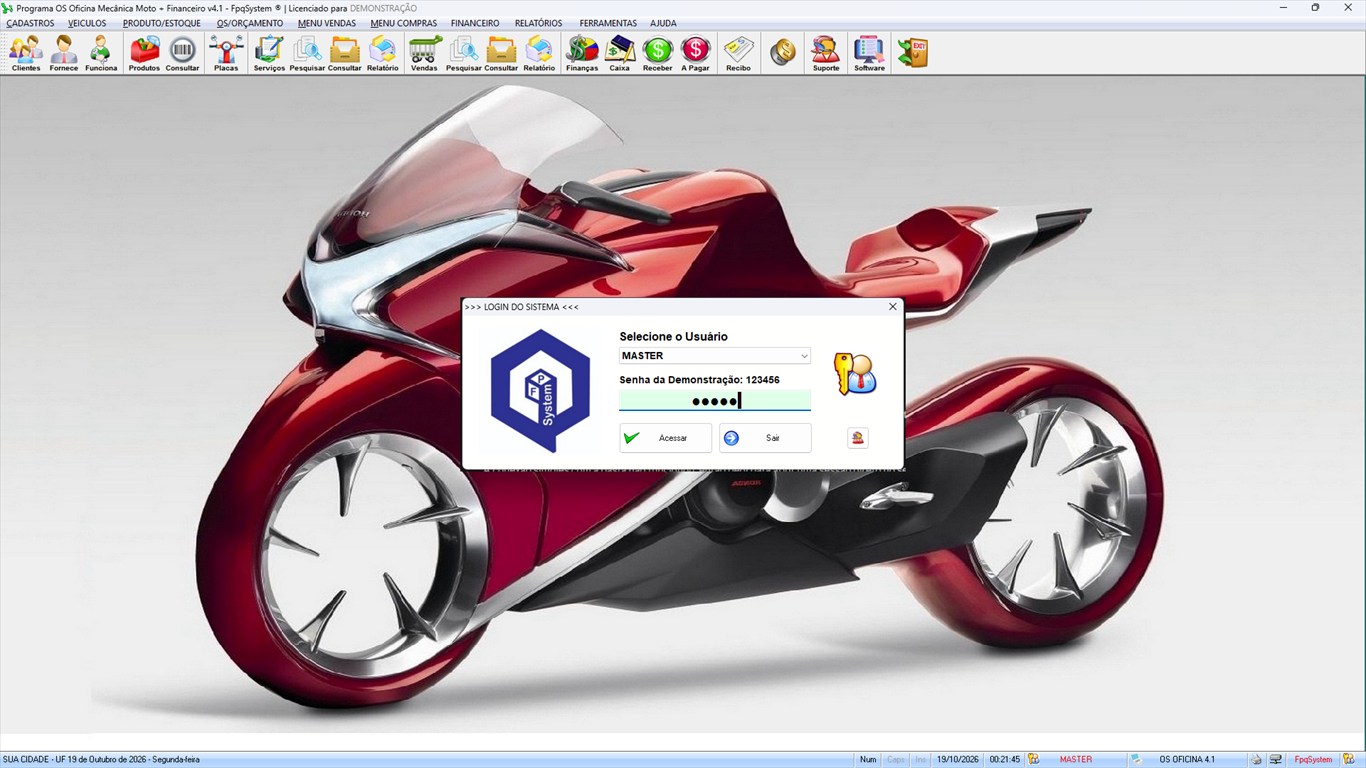Click Pesquisar next to Serviços
The image size is (1366, 768).
coord(307,53)
